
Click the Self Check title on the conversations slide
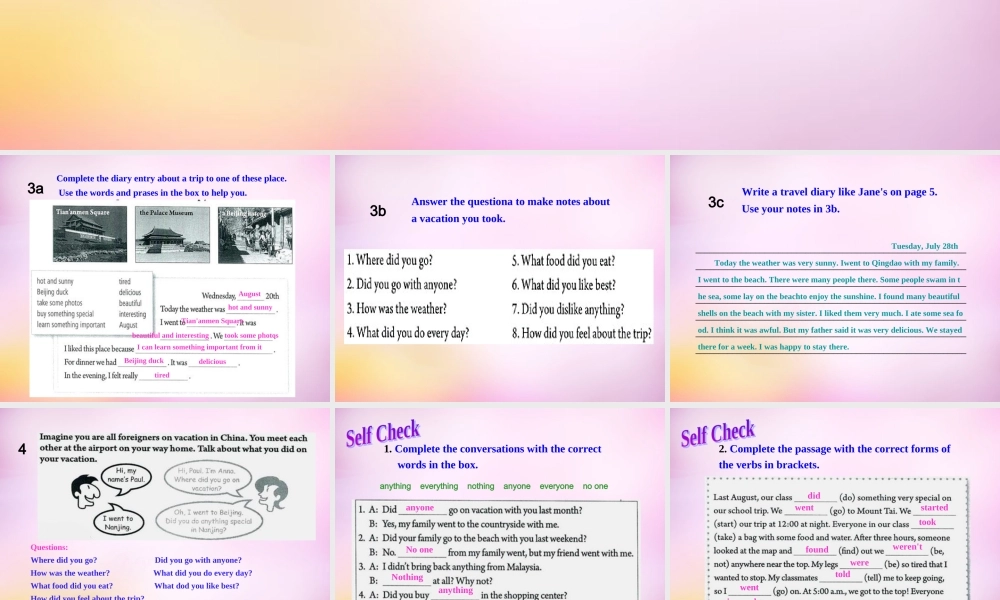383,432
